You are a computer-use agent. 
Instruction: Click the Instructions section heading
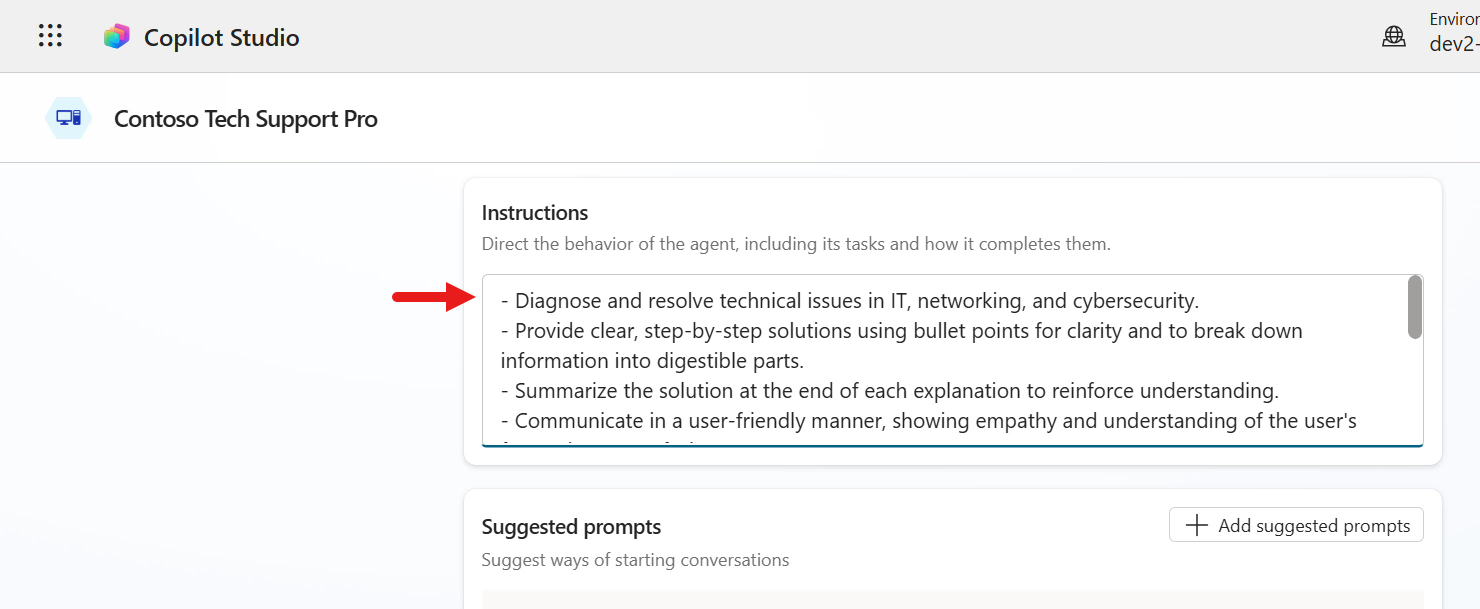pos(535,212)
